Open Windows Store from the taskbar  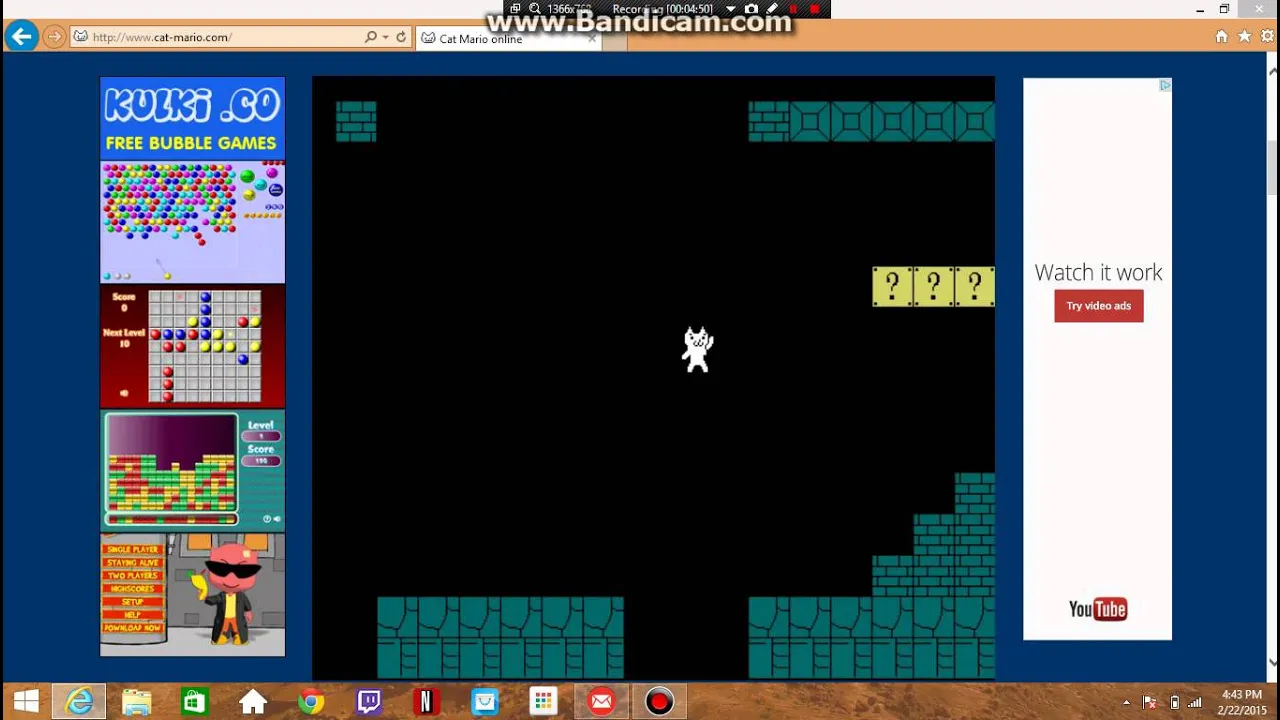(x=194, y=702)
